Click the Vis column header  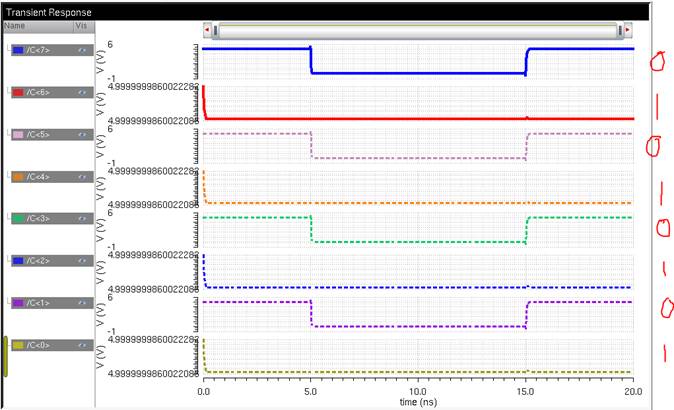tap(81, 26)
